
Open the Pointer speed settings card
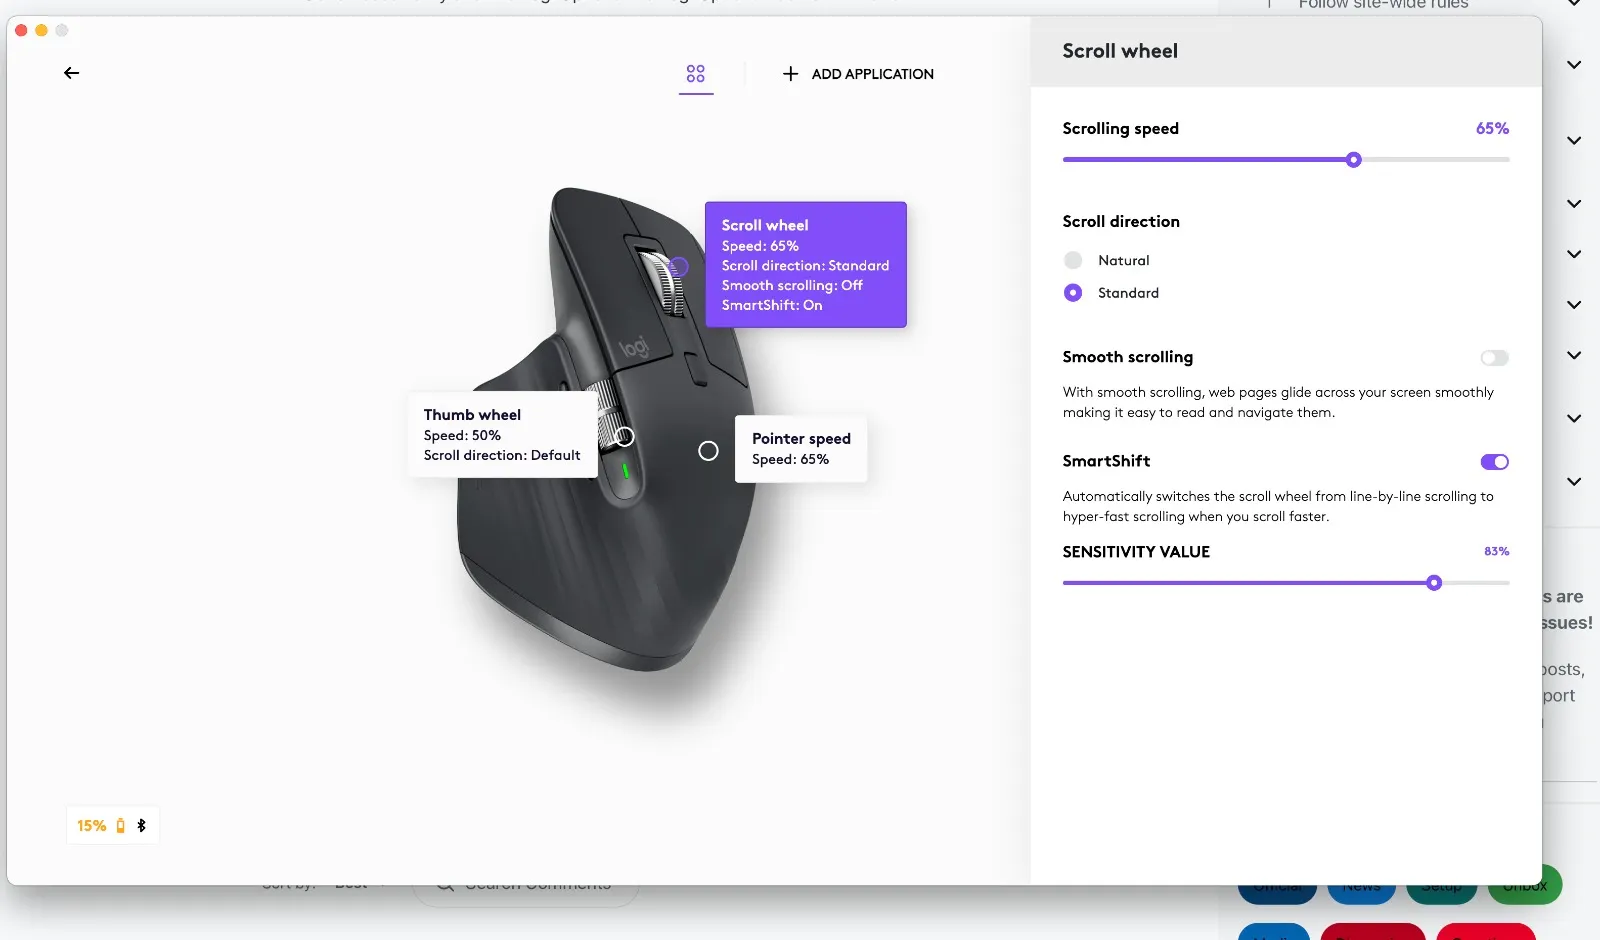click(801, 449)
